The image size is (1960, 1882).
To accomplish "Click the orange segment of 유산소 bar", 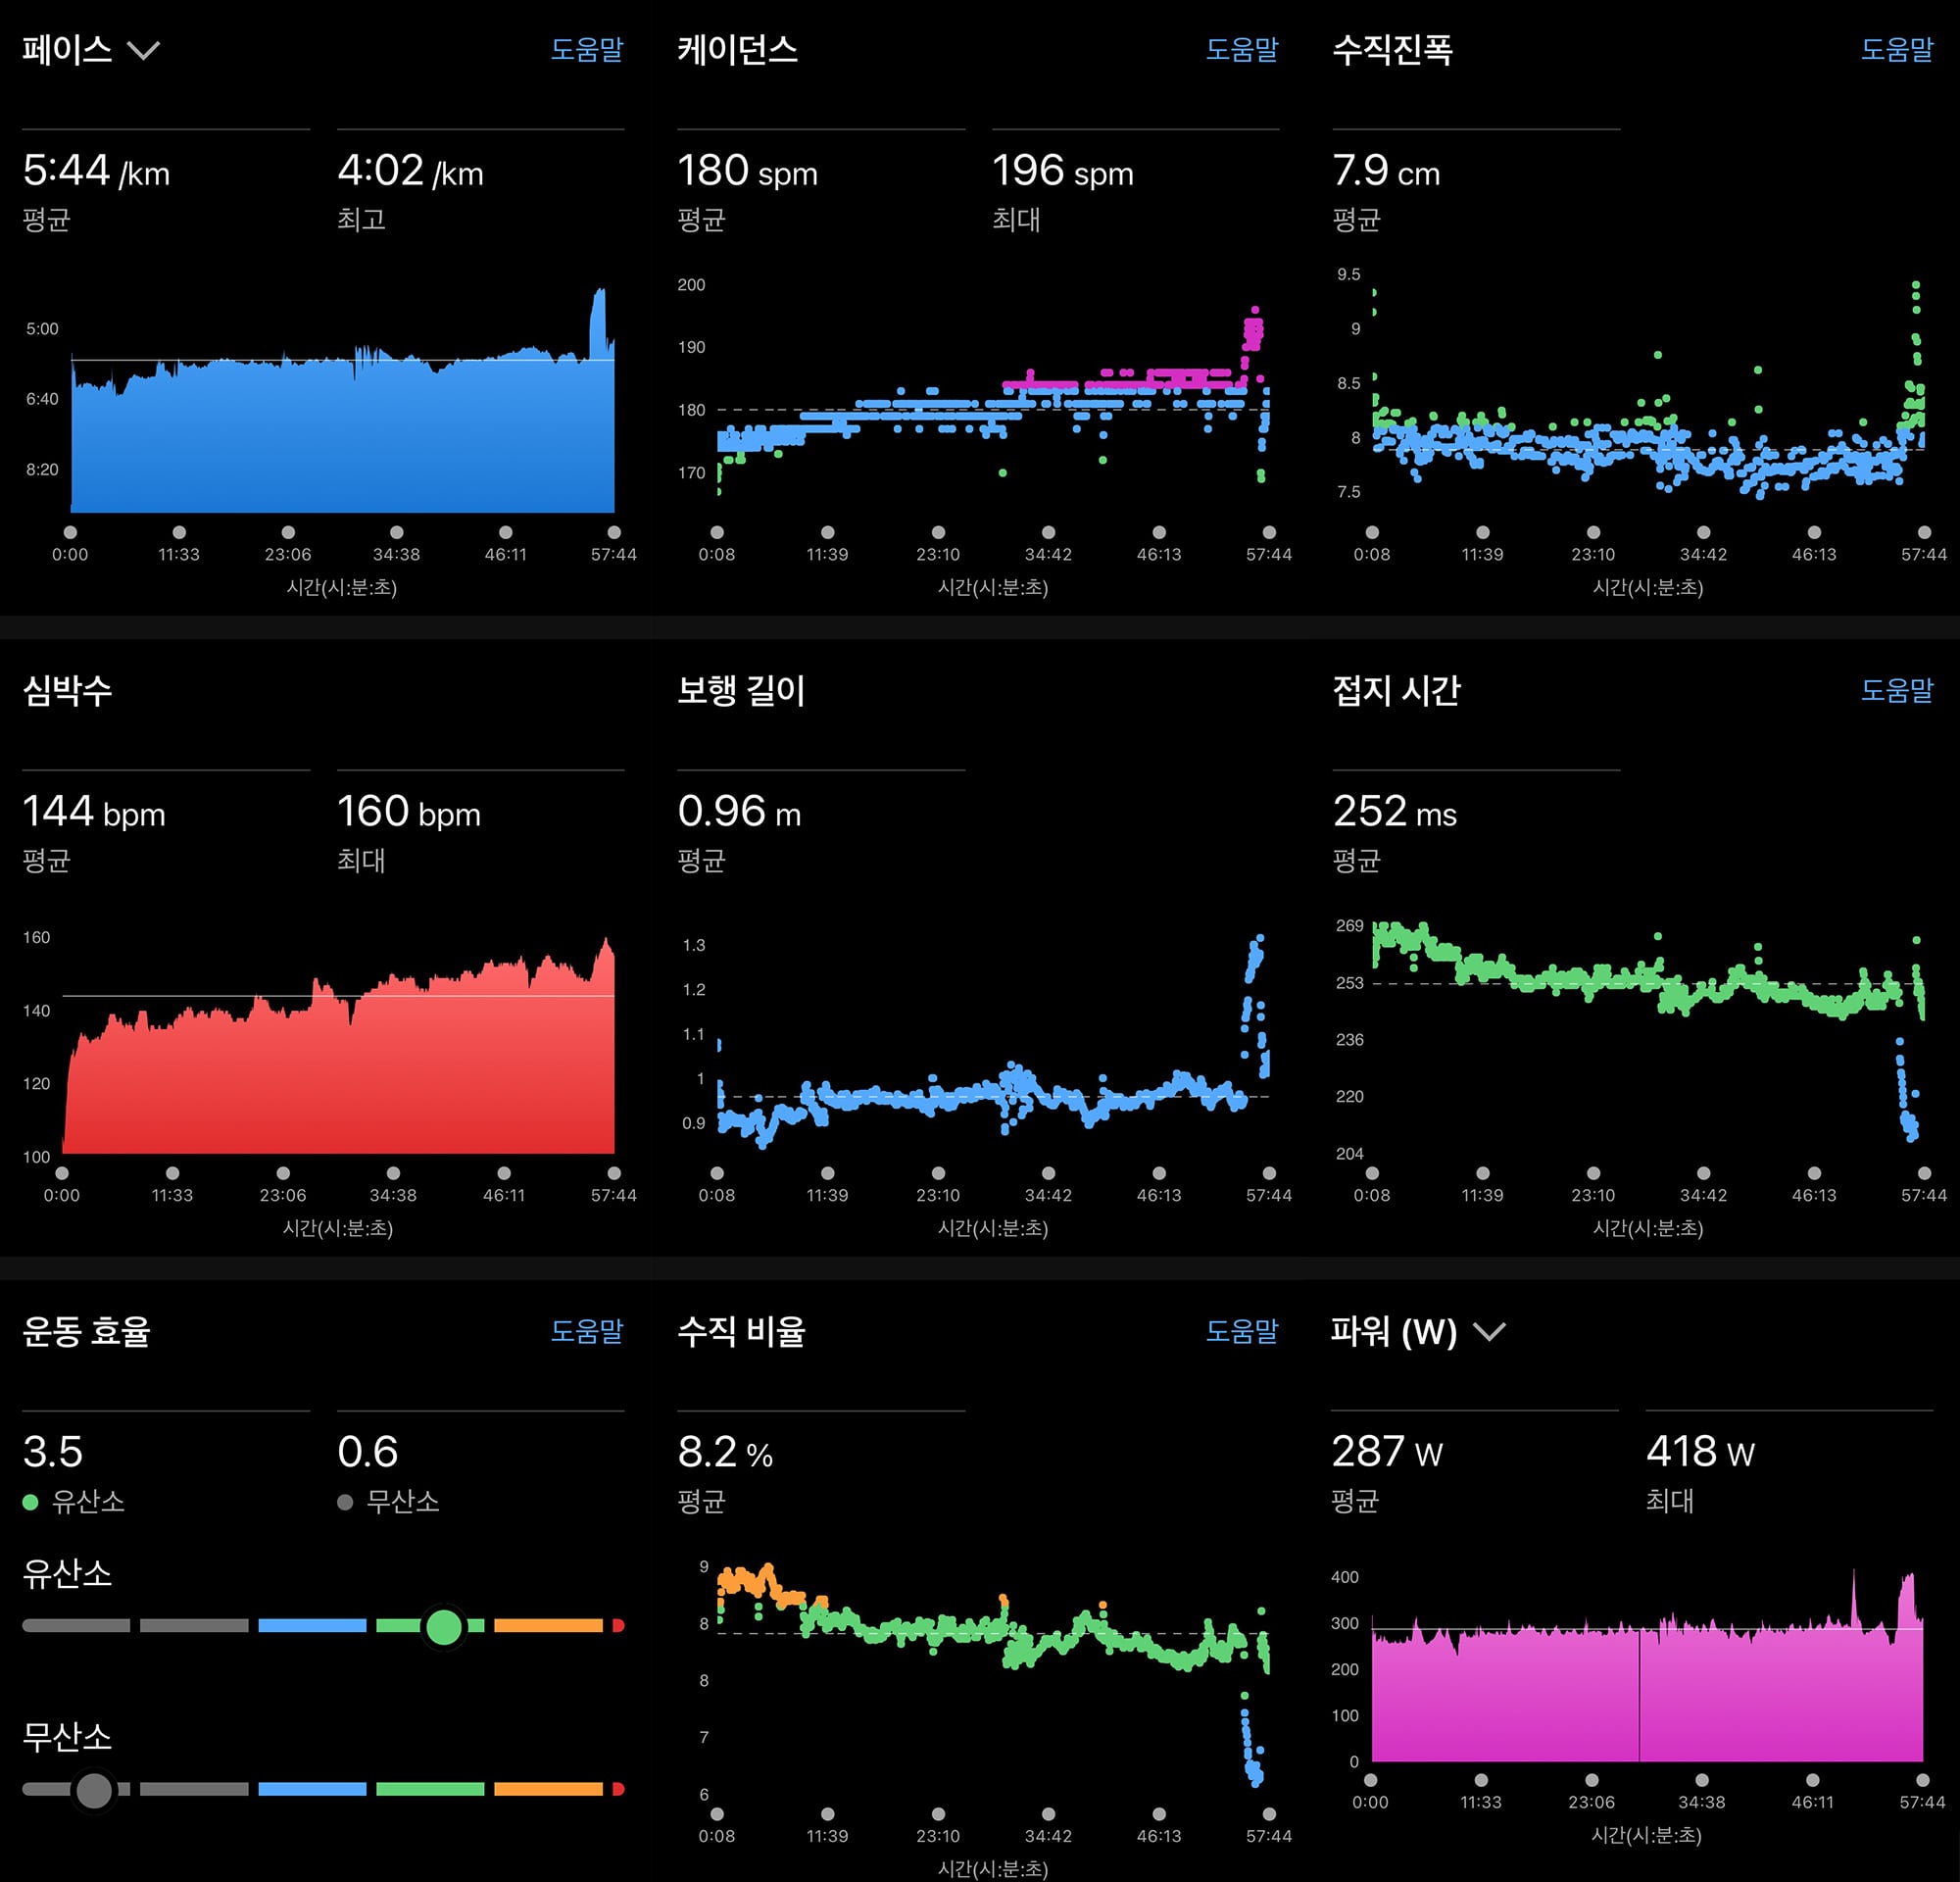I will 548,1626.
